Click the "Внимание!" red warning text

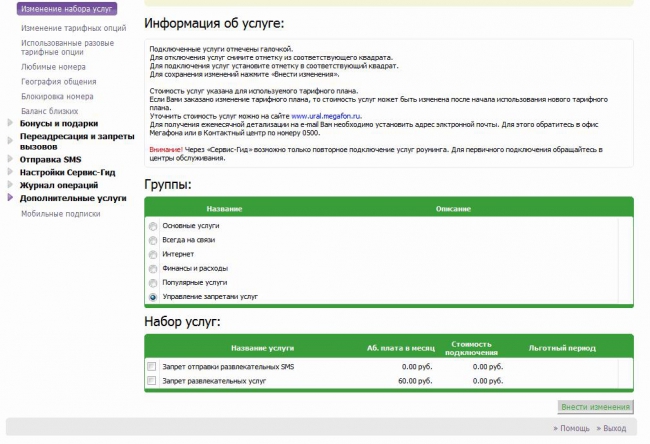pyautogui.click(x=166, y=149)
